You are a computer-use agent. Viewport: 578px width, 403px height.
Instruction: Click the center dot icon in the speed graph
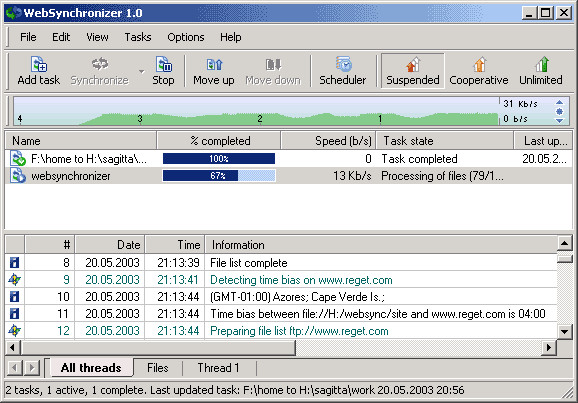559,111
